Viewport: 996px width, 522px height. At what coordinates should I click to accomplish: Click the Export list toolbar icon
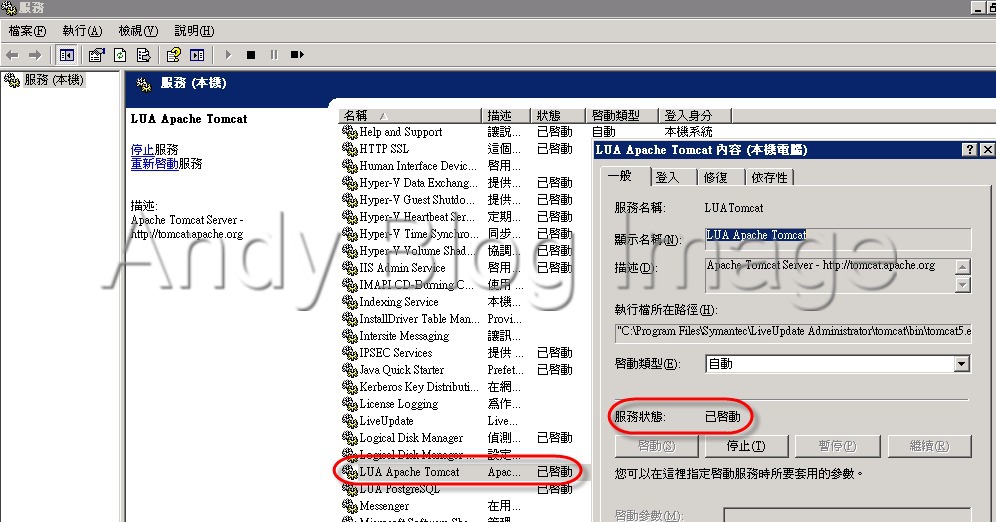tap(144, 55)
